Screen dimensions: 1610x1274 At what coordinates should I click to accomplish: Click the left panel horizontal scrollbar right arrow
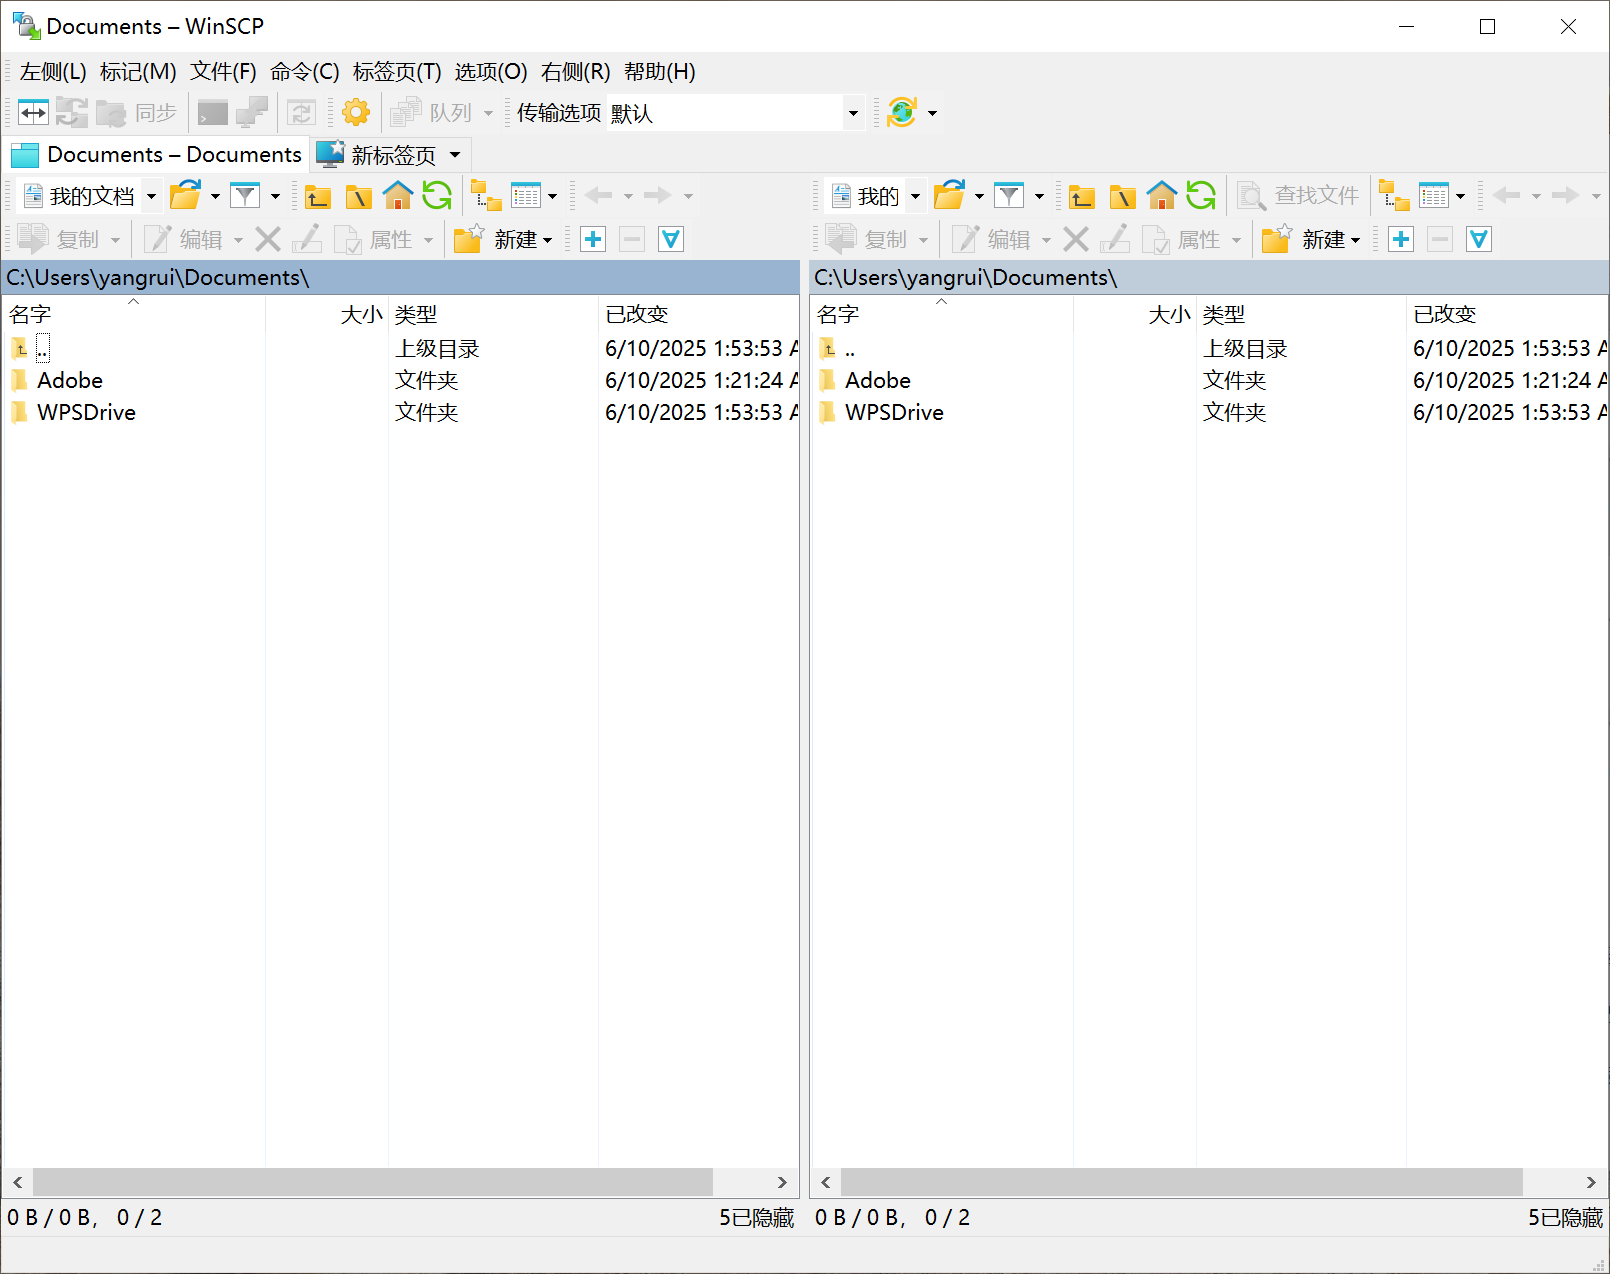tap(781, 1182)
